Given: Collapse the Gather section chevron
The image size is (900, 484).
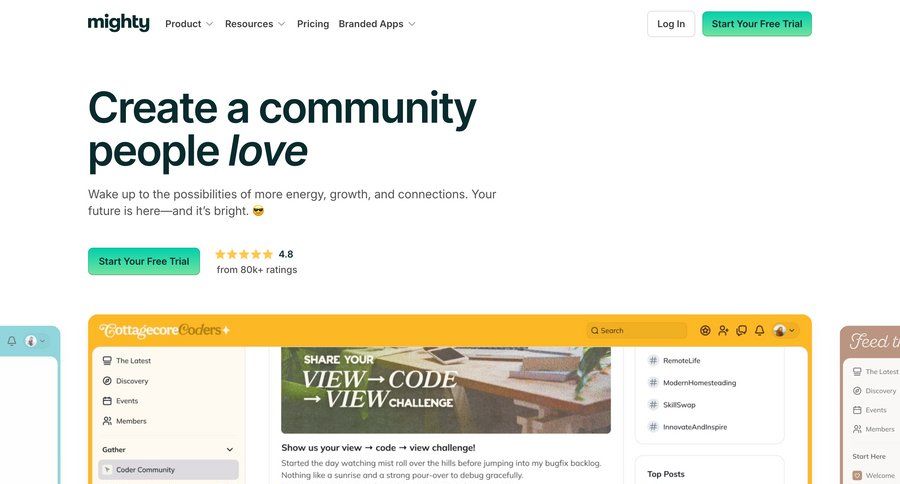Looking at the screenshot, I should point(229,450).
